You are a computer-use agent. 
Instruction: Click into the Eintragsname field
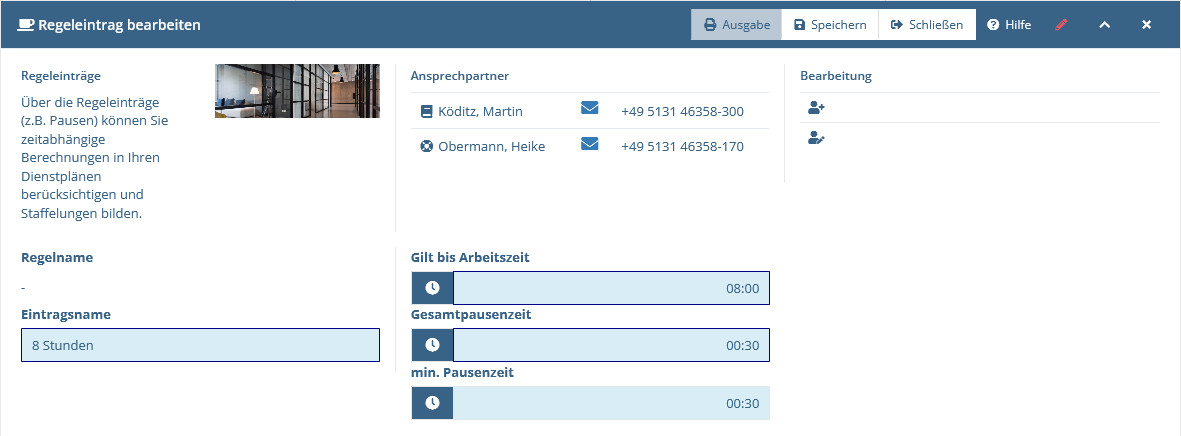coord(200,346)
